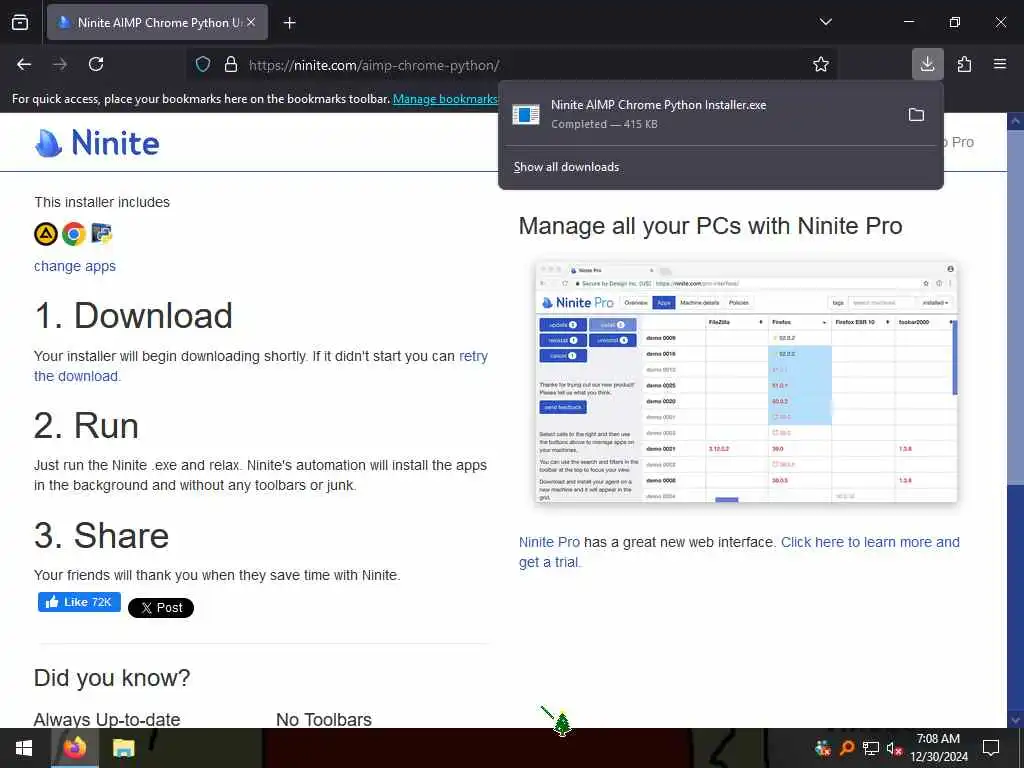
Task: Close the Ninite AIMP Chrome Python tab
Action: 251,22
